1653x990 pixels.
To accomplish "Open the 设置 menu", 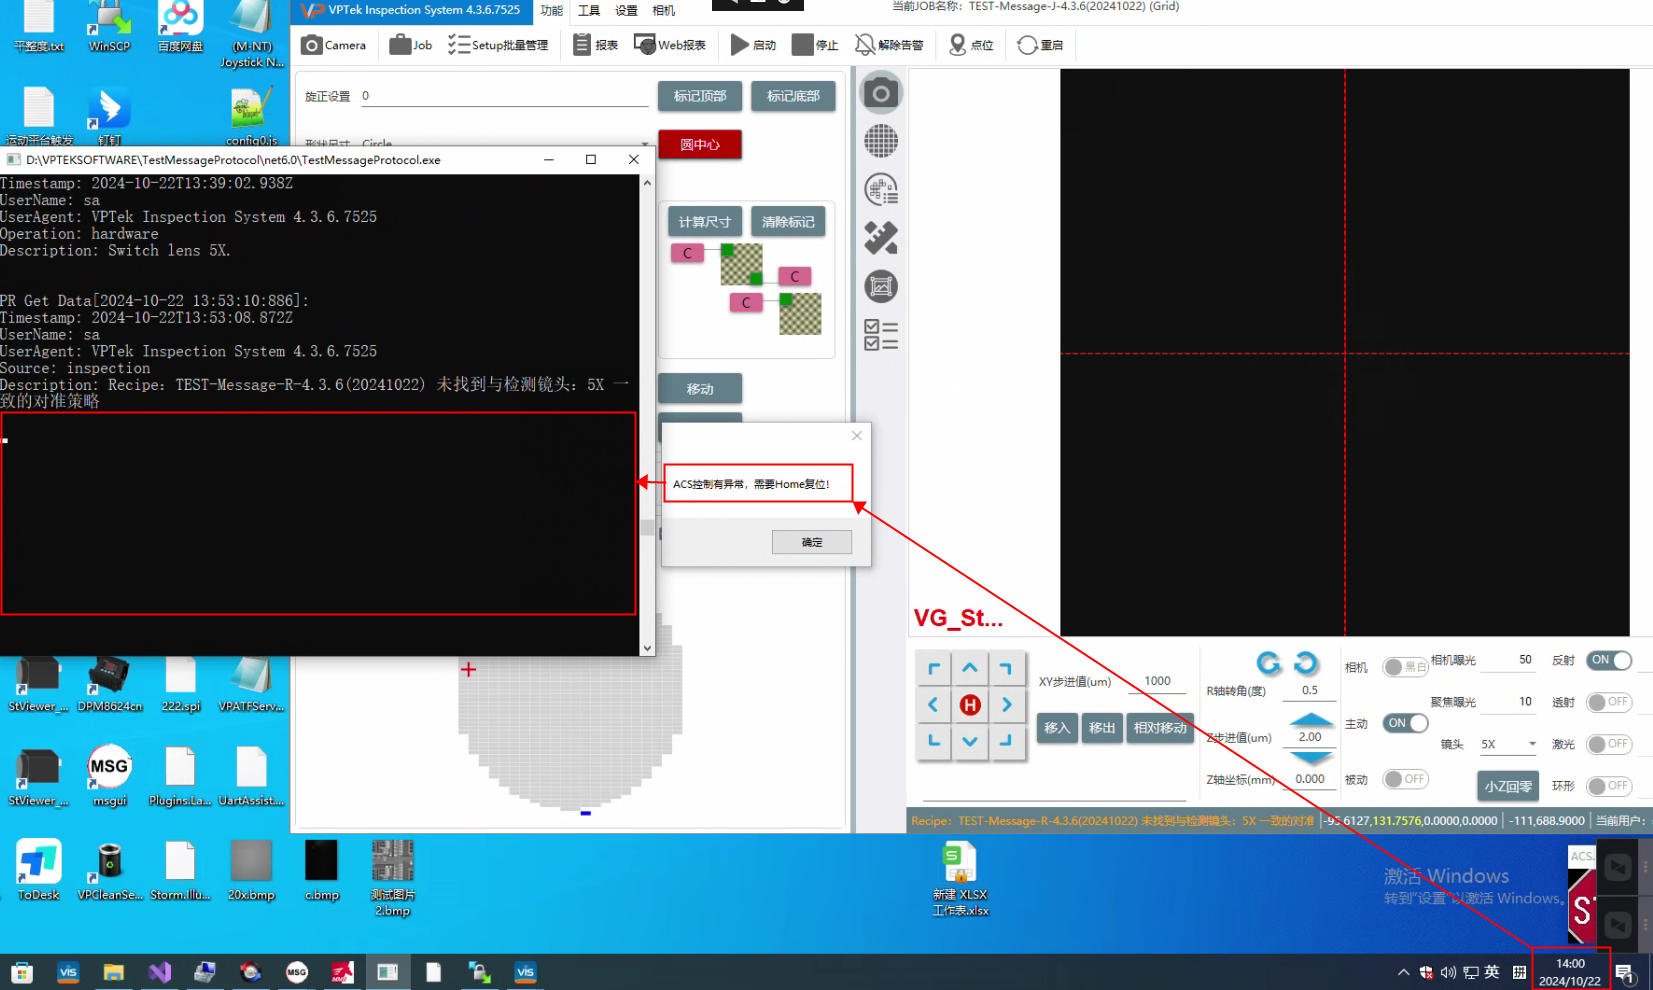I will (x=626, y=11).
